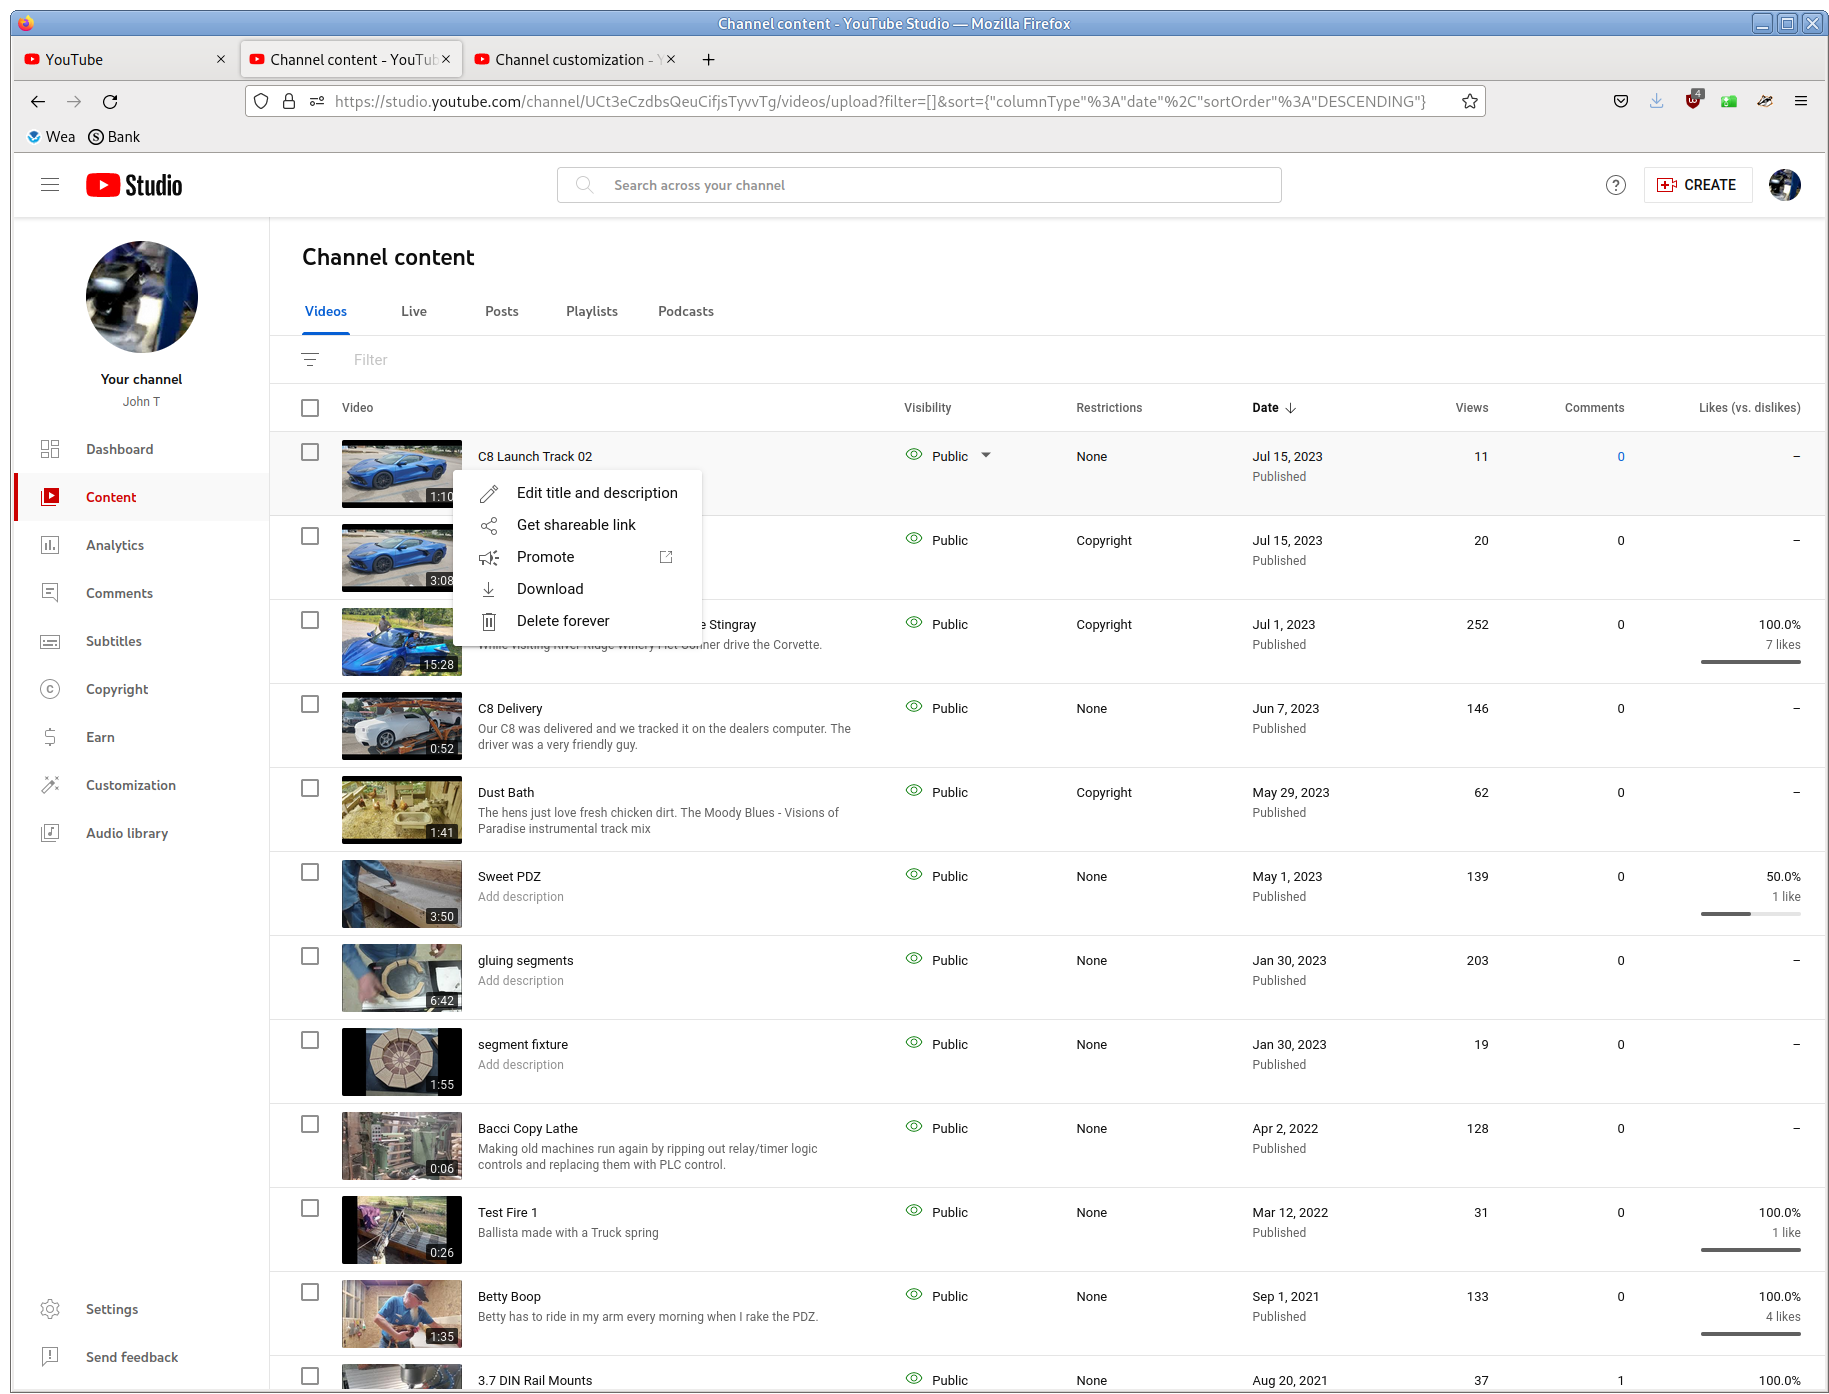Tick the Dust Bath video checkbox
This screenshot has width=1829, height=1394.
tap(310, 788)
